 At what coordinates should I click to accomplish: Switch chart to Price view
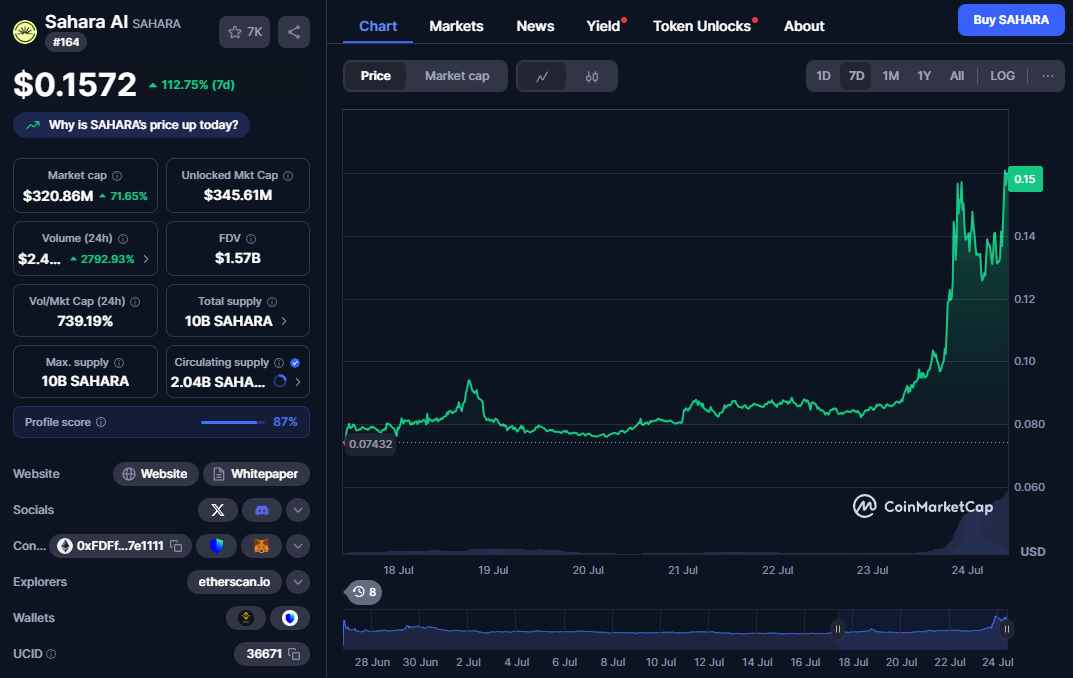coord(376,76)
